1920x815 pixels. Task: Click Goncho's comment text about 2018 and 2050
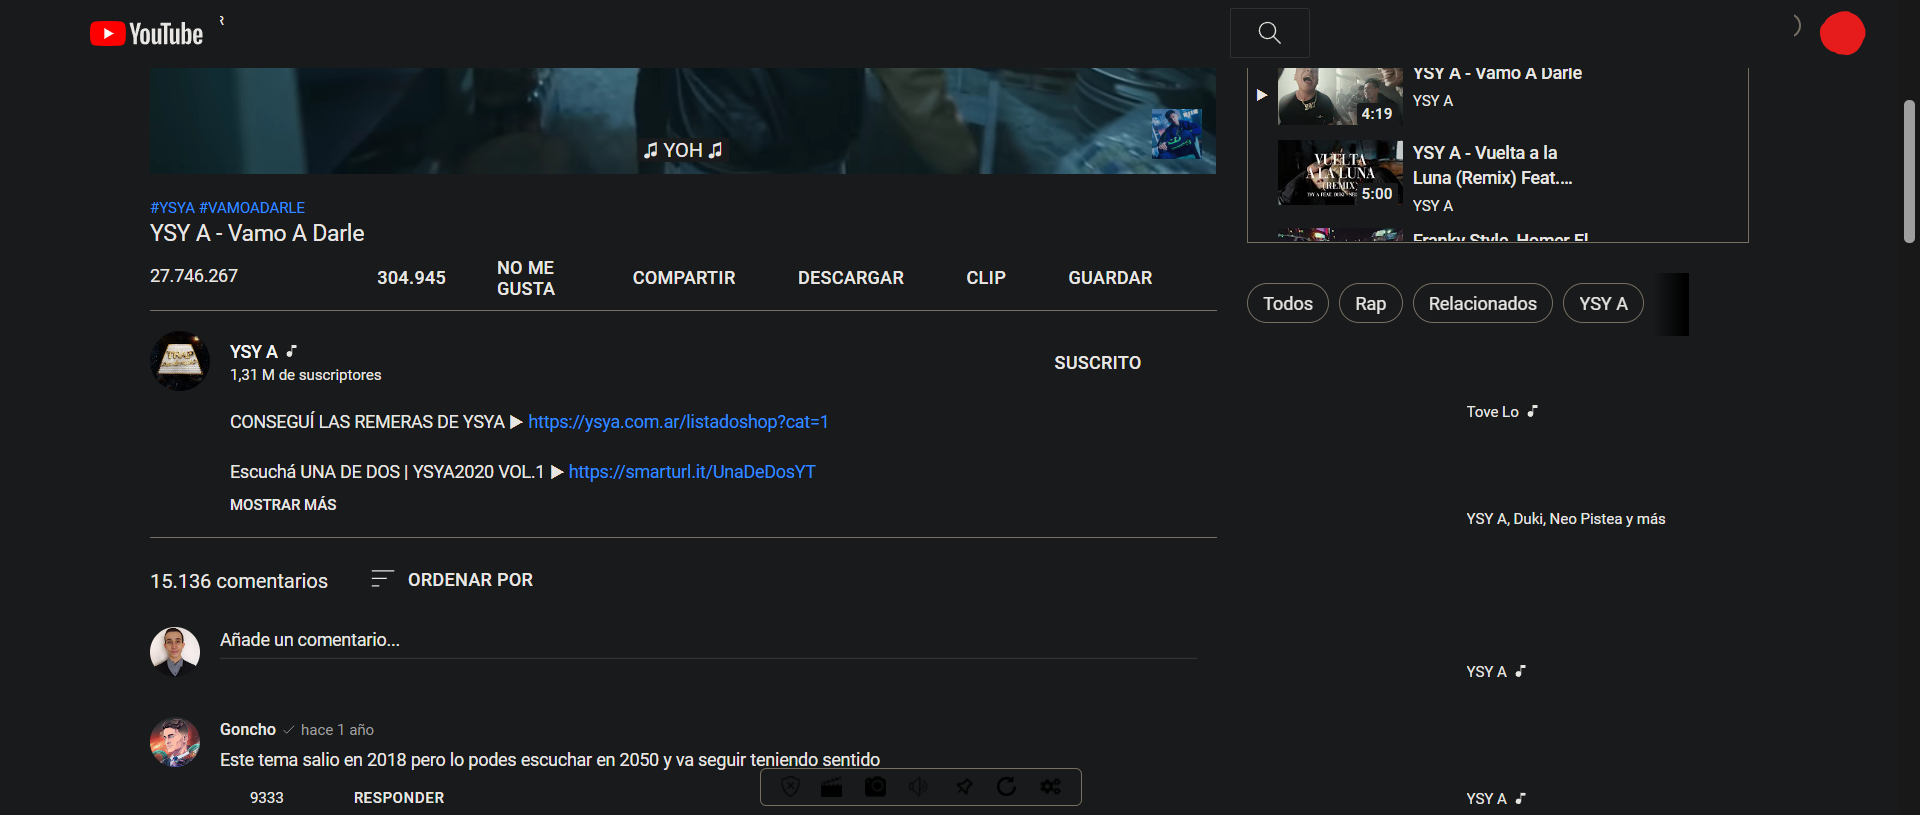pyautogui.click(x=550, y=760)
